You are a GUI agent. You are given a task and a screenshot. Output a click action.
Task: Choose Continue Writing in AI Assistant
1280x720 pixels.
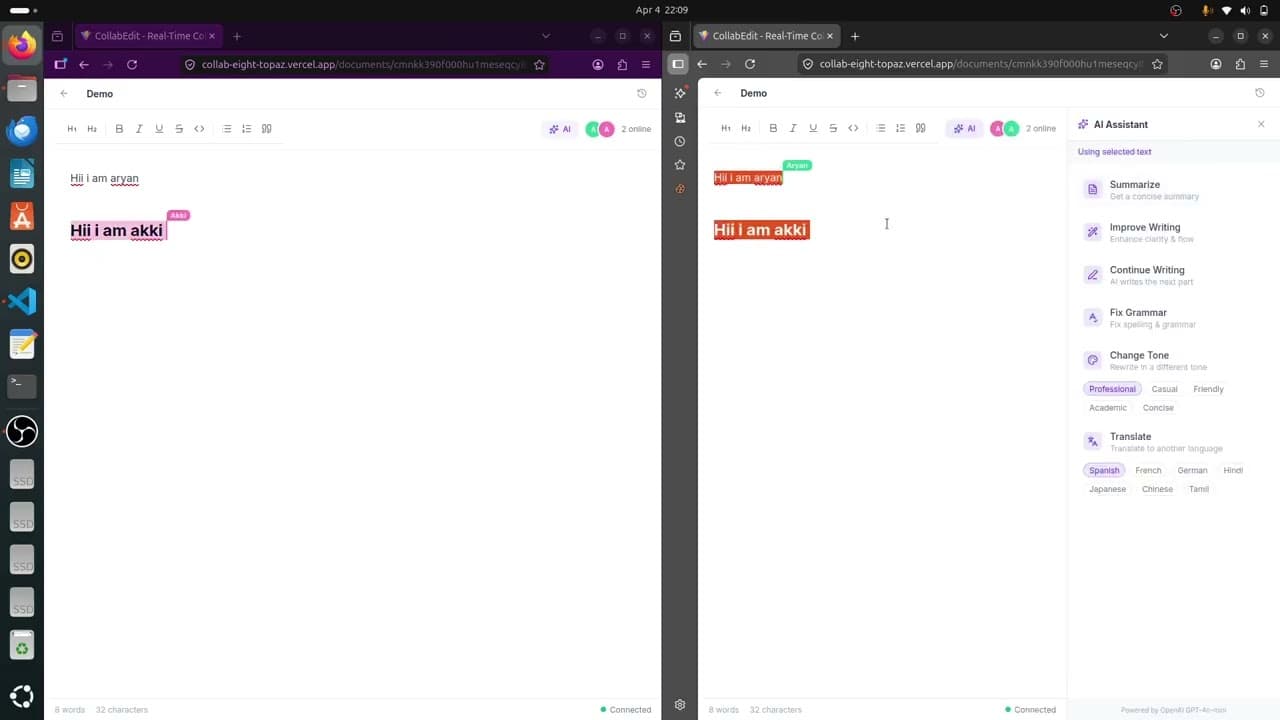click(1173, 275)
